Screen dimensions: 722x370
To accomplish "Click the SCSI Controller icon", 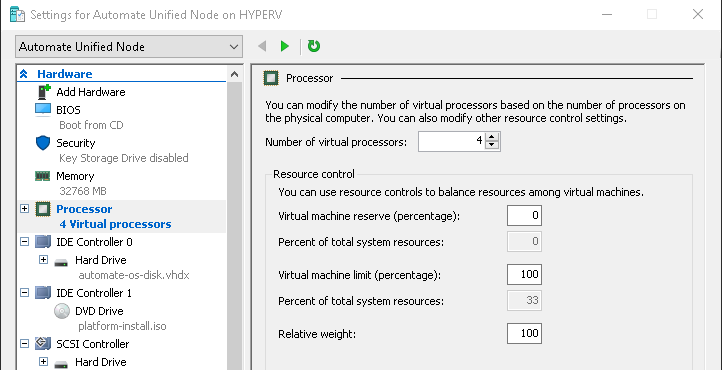I will coord(43,344).
